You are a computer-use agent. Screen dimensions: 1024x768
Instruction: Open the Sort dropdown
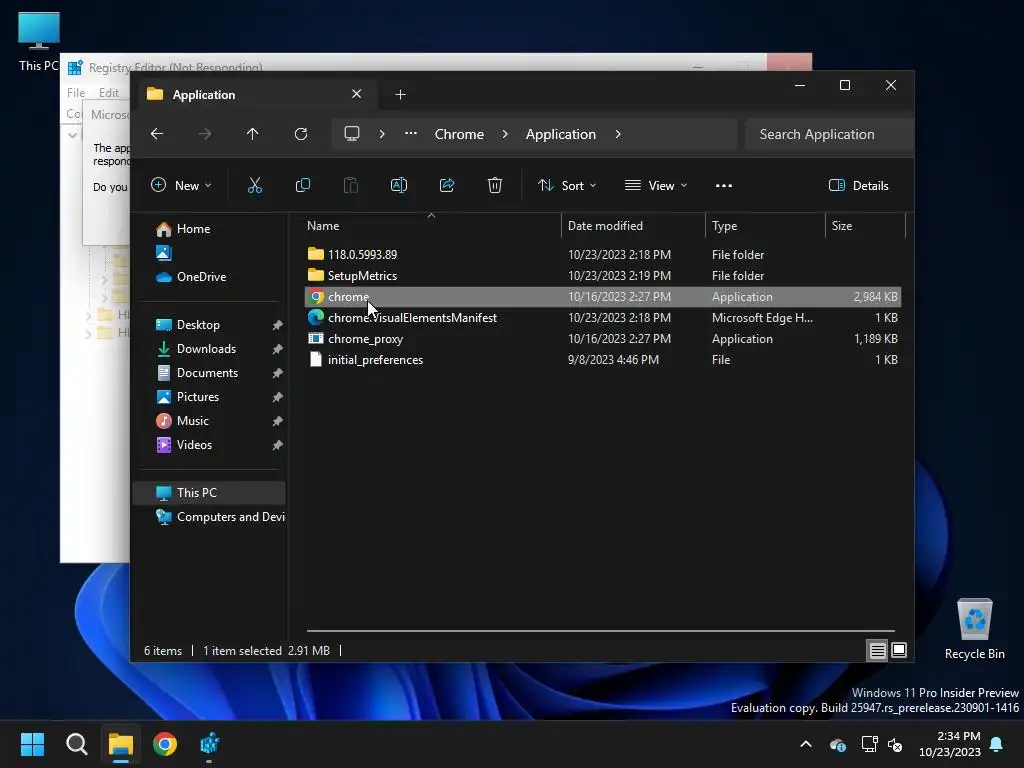coord(567,185)
